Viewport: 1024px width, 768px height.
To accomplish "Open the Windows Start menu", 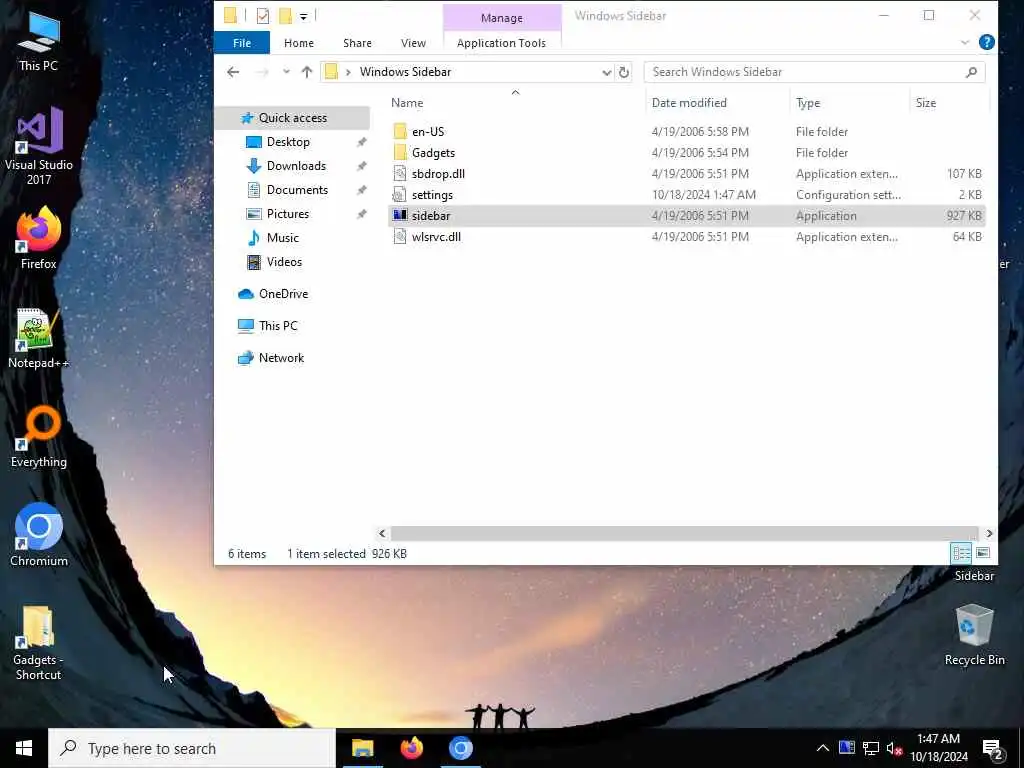I will coord(24,748).
